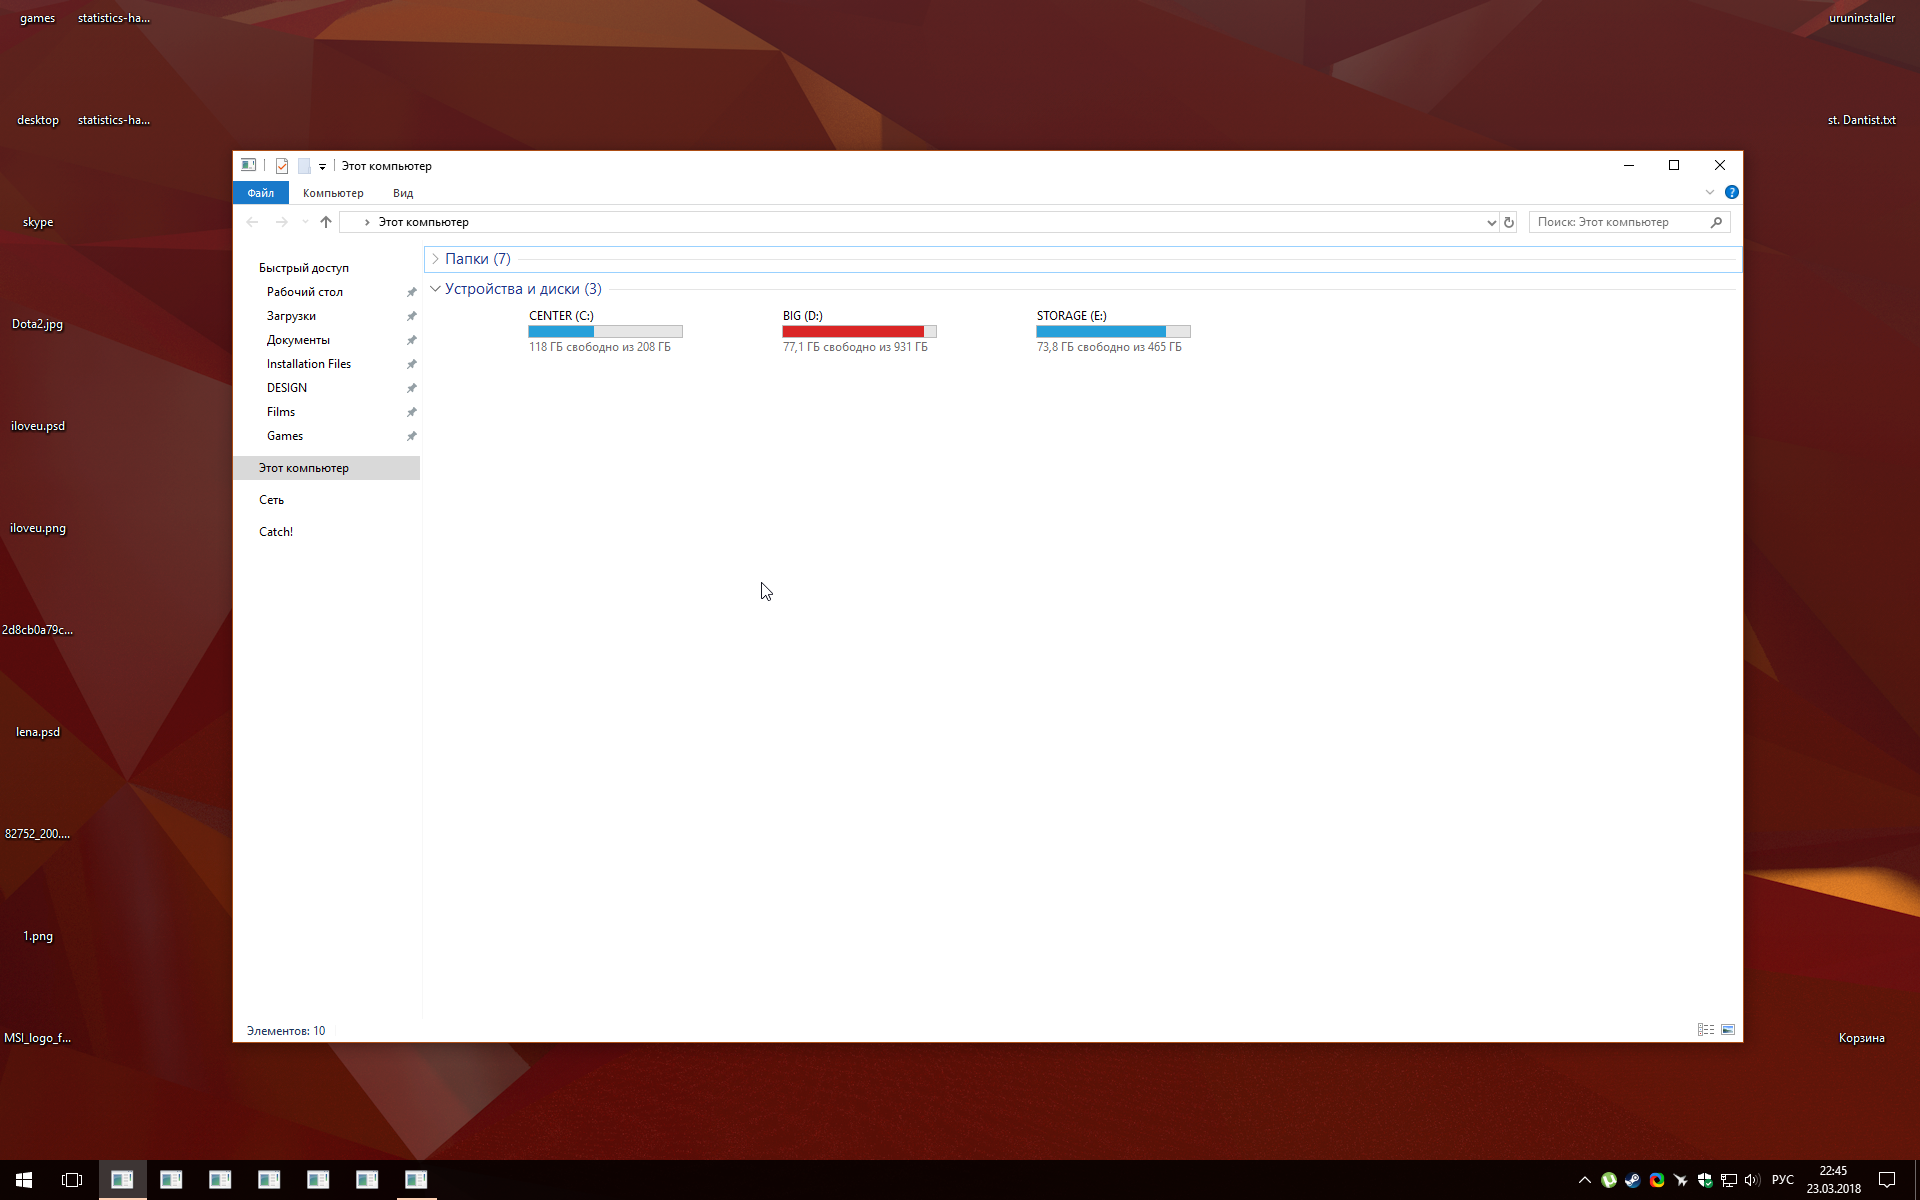1920x1200 pixels.
Task: Click the Up one level arrow
Action: point(326,222)
